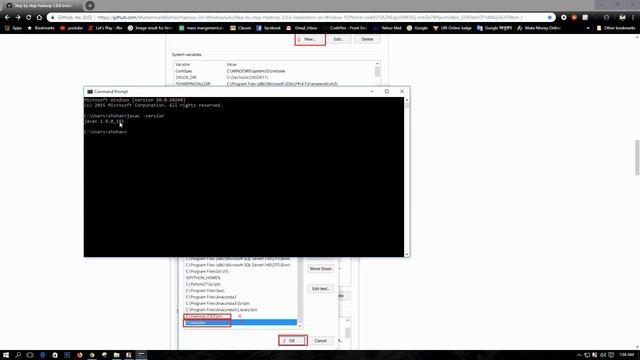
Task: Go forward in browser history
Action: (x=18, y=18)
